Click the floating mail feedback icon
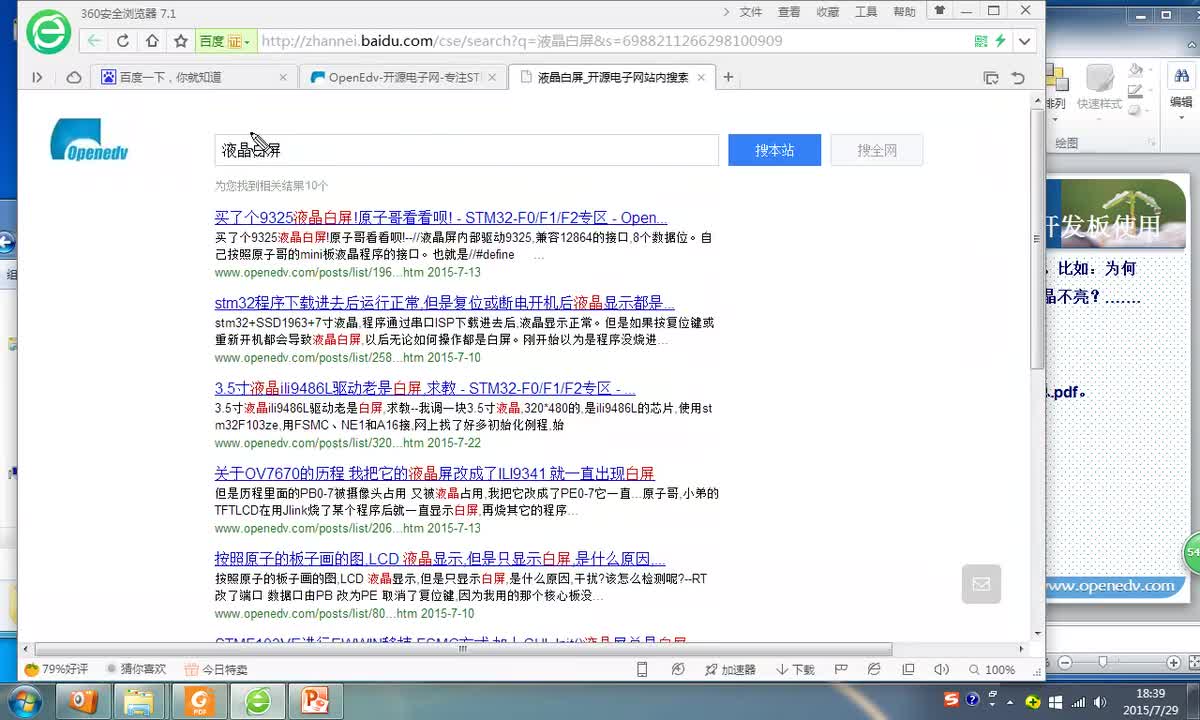This screenshot has height=720, width=1200. [x=981, y=584]
